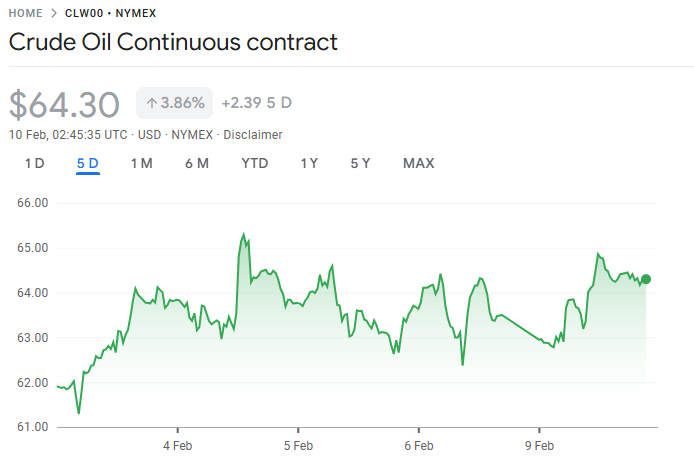Image resolution: width=694 pixels, height=463 pixels.
Task: Click the breadcrumb chevron arrow after HOME
Action: point(53,13)
